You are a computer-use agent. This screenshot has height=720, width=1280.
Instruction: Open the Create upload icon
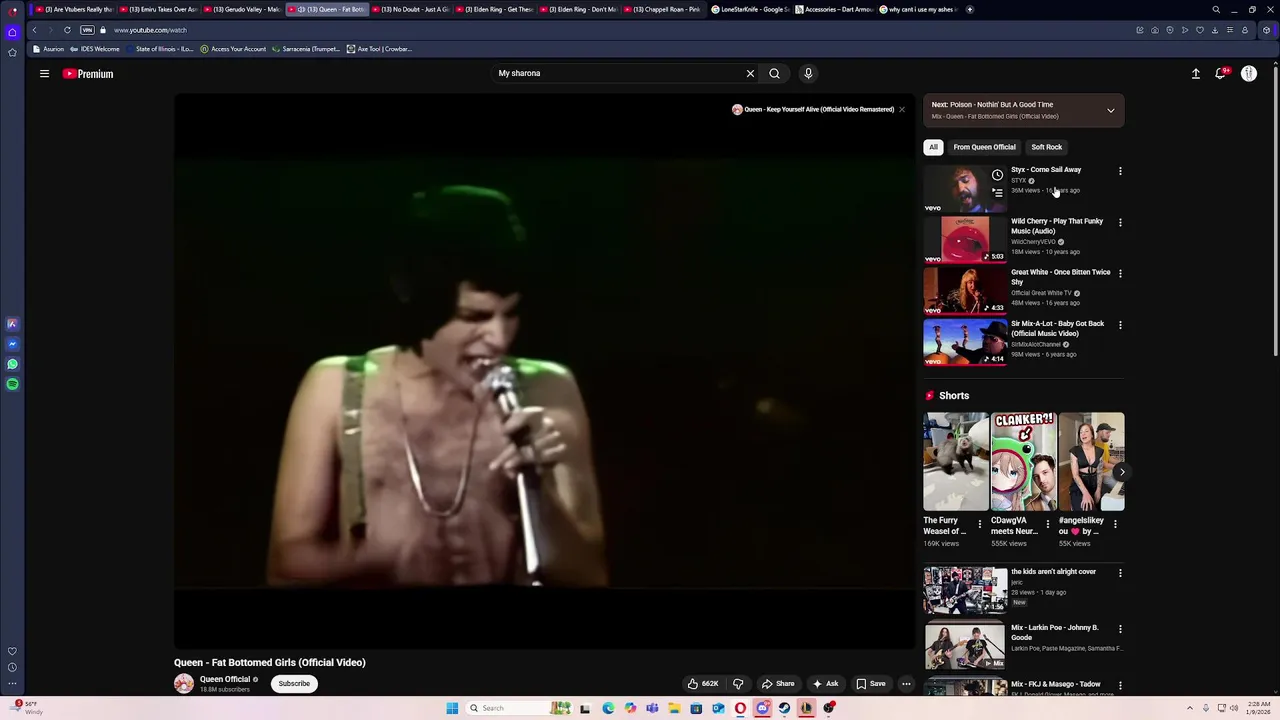[x=1196, y=73]
